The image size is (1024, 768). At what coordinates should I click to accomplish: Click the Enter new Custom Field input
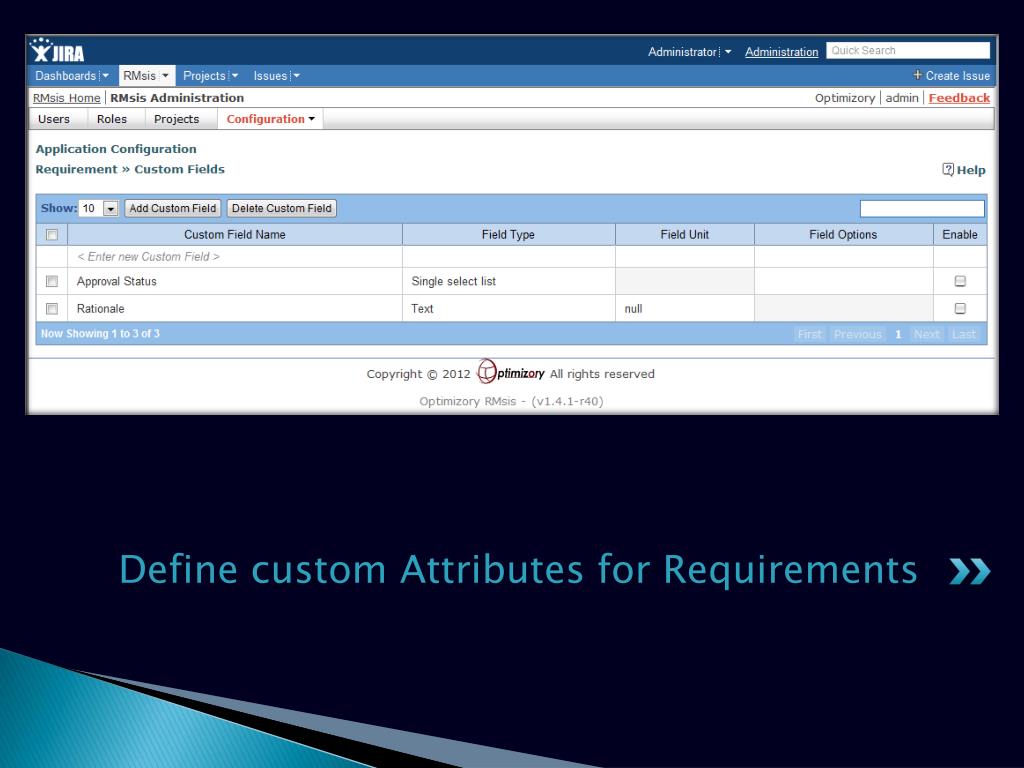(x=235, y=257)
